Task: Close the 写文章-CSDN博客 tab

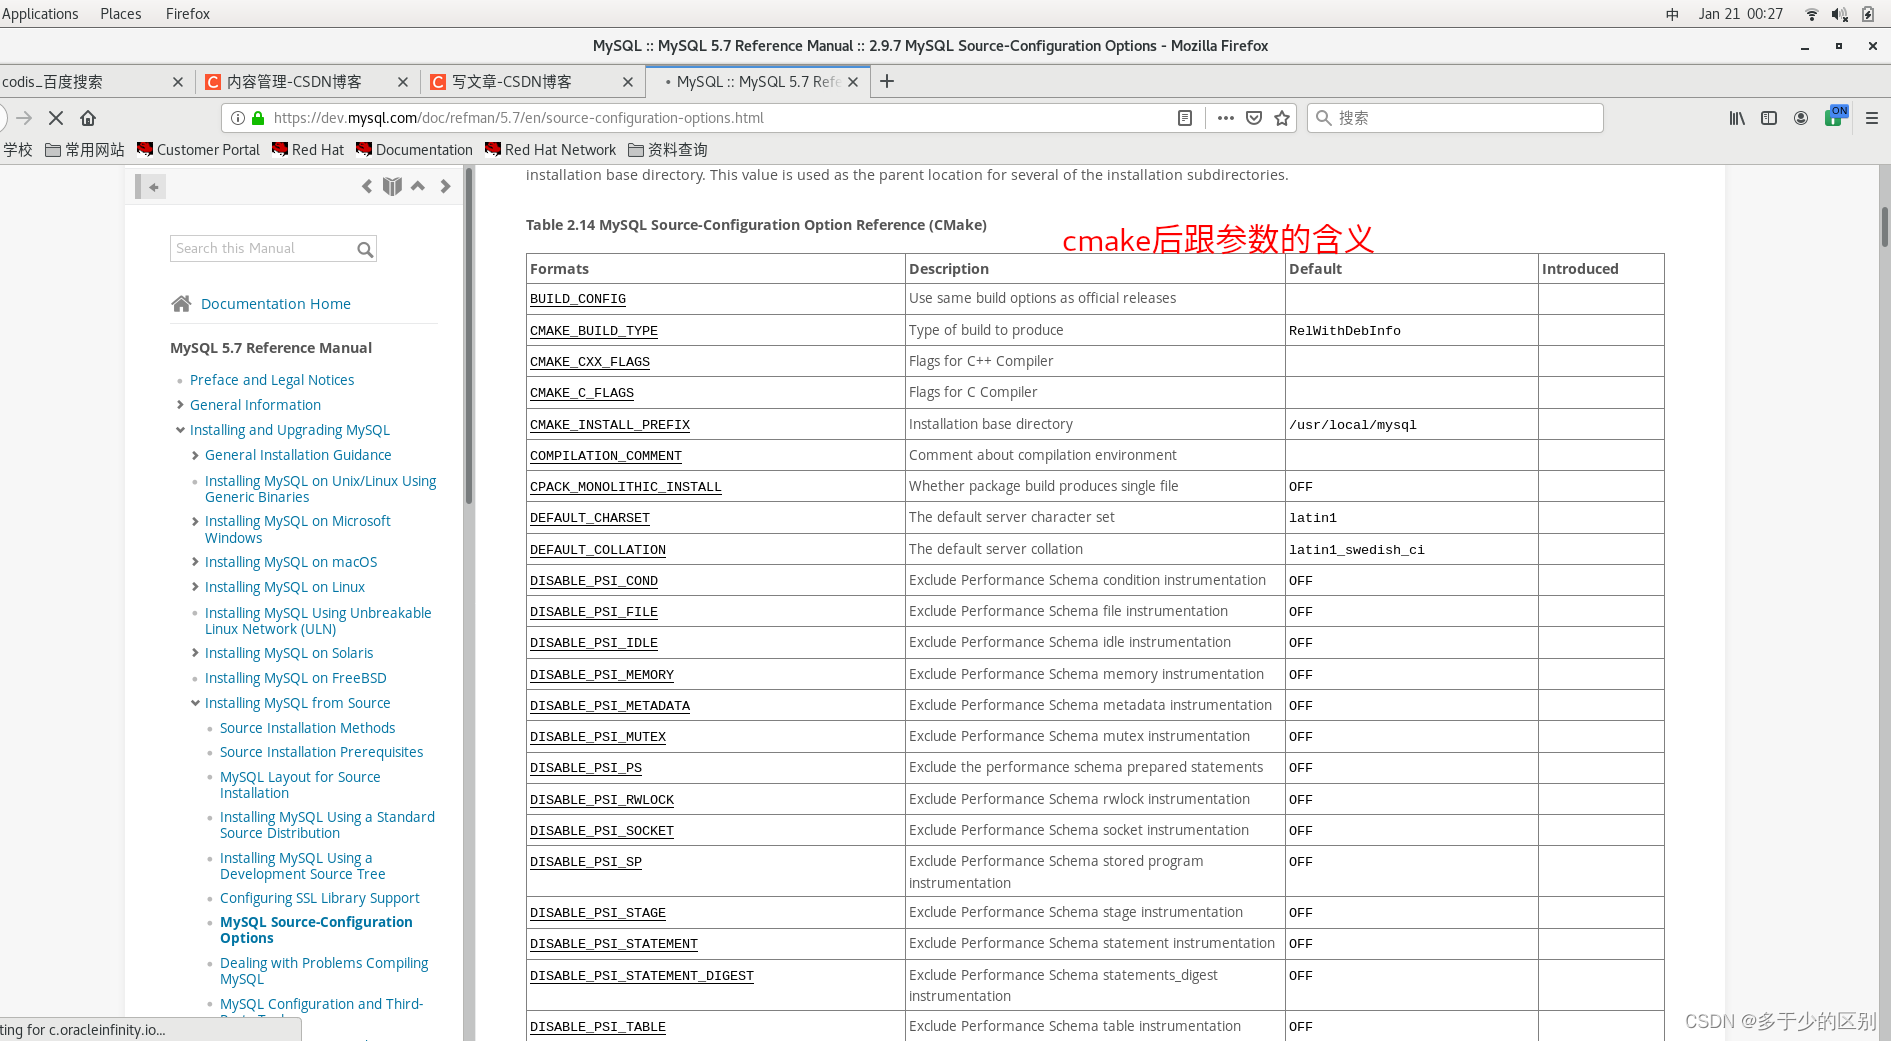Action: pos(628,82)
